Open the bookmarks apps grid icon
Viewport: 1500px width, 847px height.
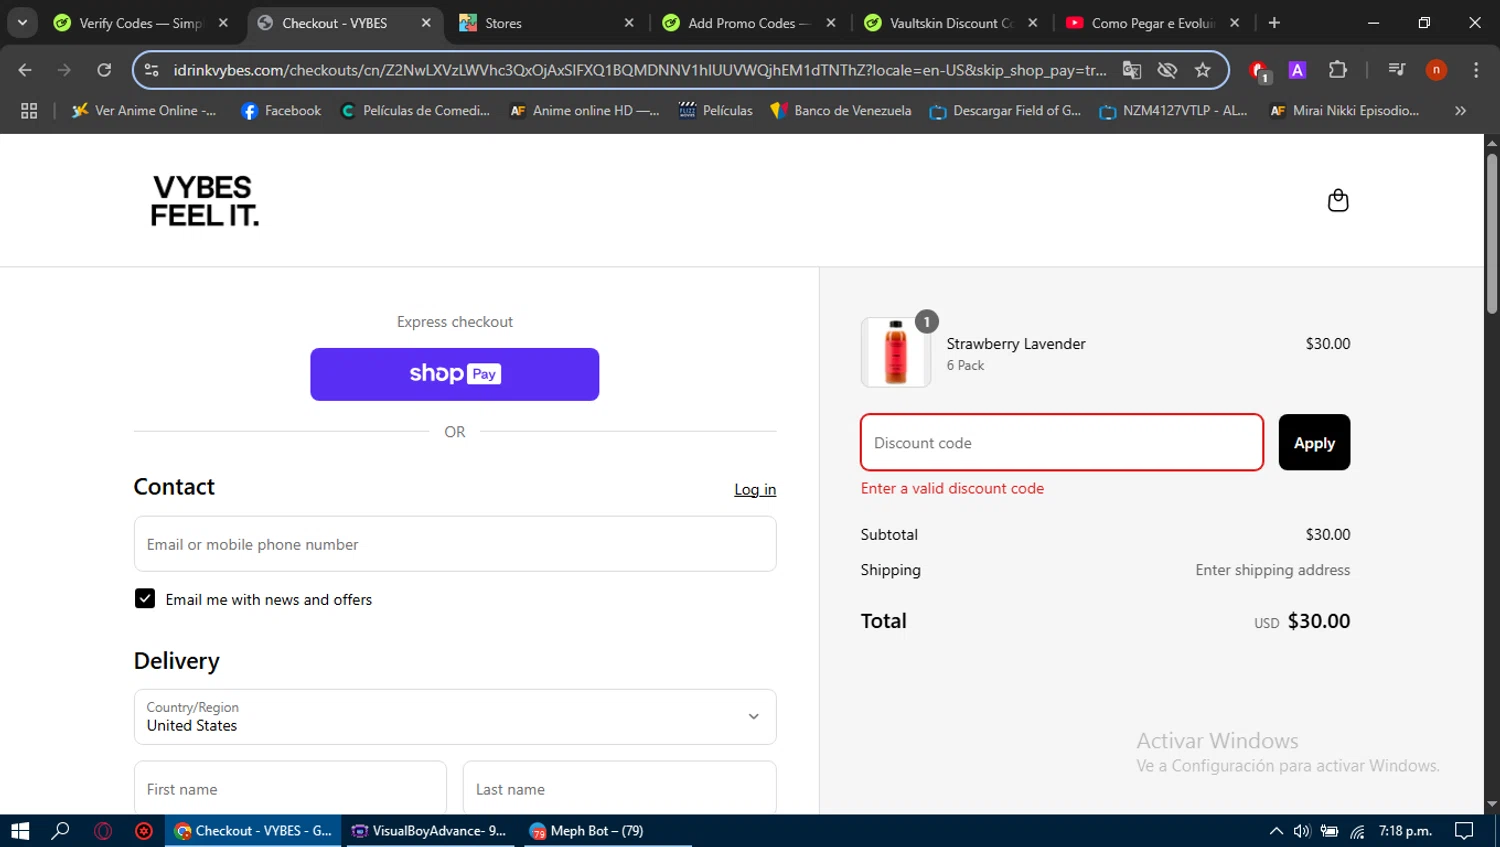point(29,111)
